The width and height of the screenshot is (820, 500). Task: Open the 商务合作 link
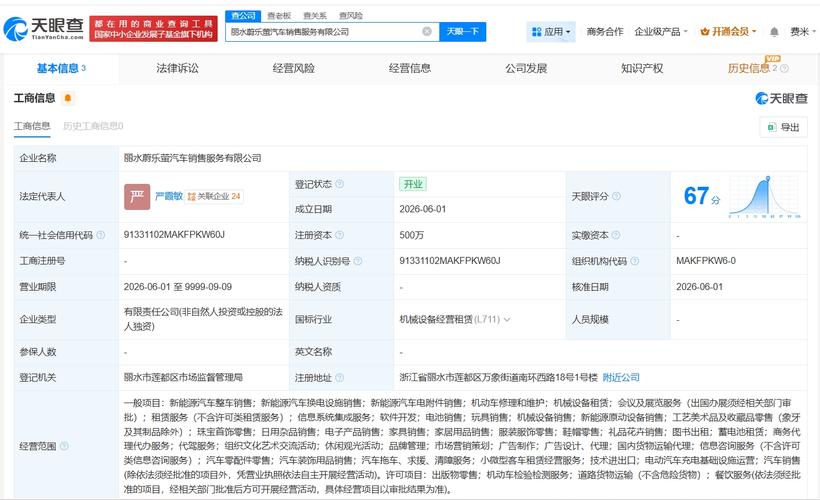click(x=605, y=32)
